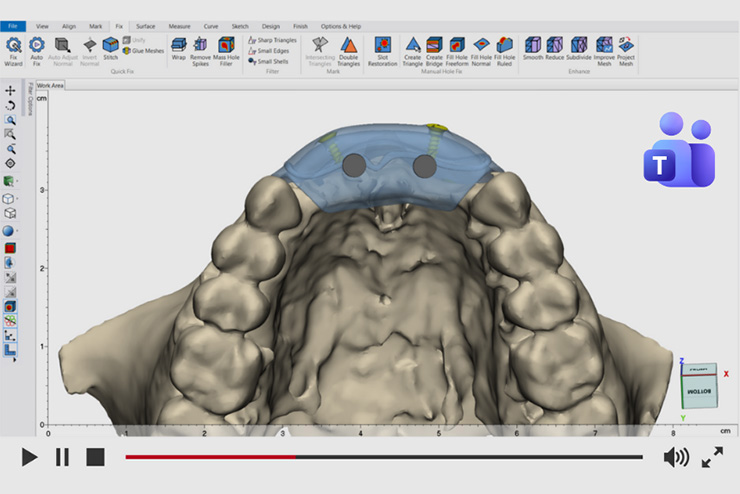Enter fullscreen with the expand arrows
Screen dimensions: 740x494
point(712,457)
